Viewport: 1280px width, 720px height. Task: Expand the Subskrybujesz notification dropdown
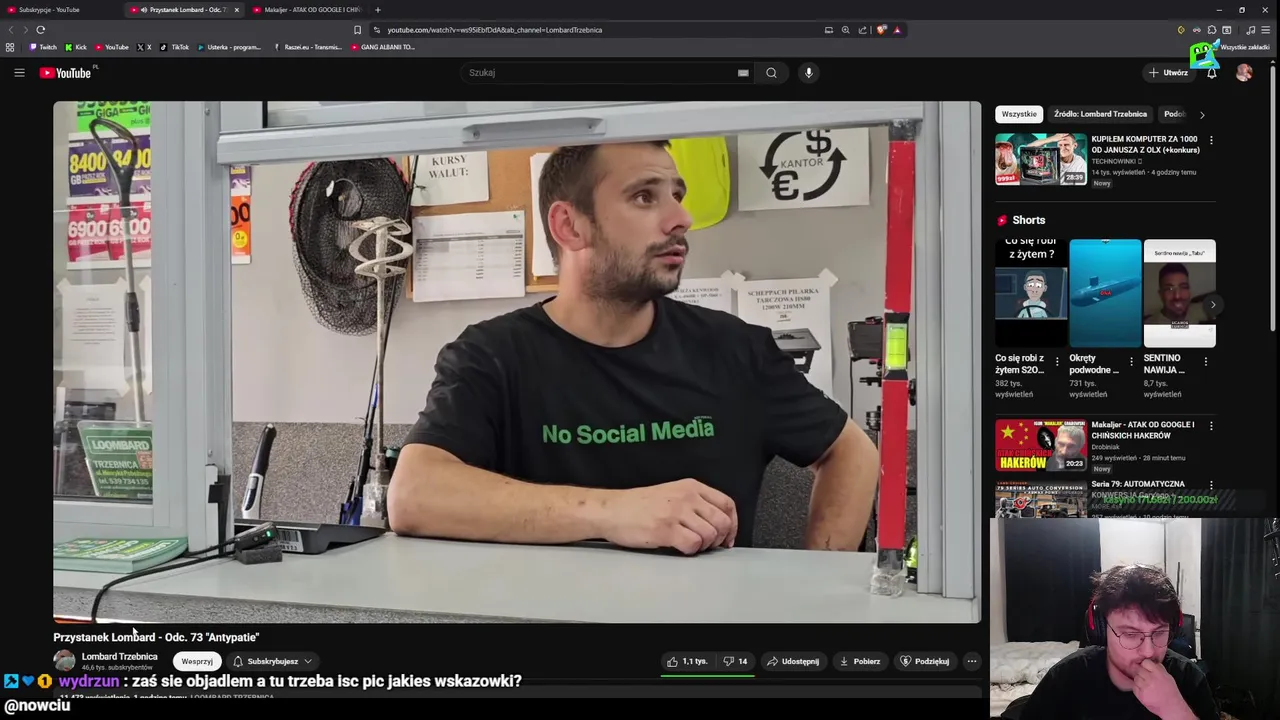273,661
